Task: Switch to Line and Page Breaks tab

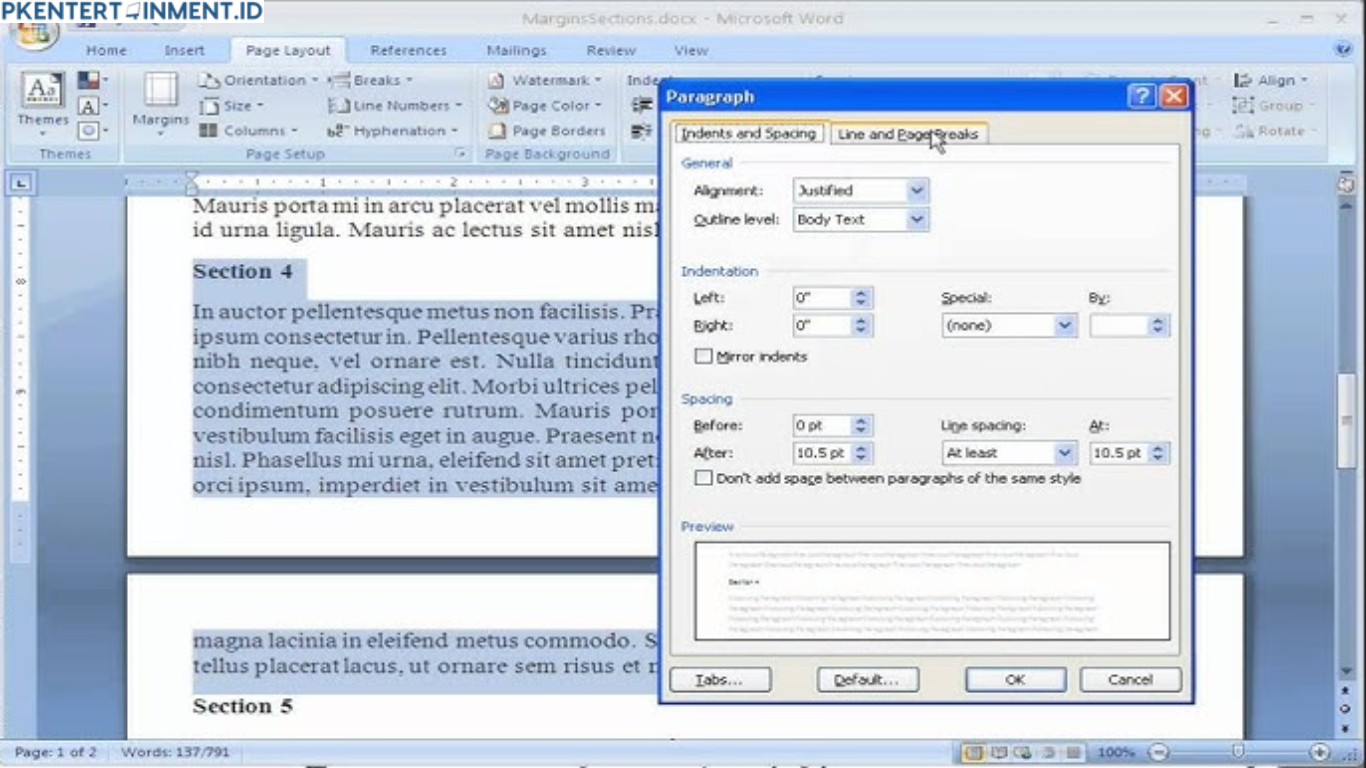Action: coord(908,132)
